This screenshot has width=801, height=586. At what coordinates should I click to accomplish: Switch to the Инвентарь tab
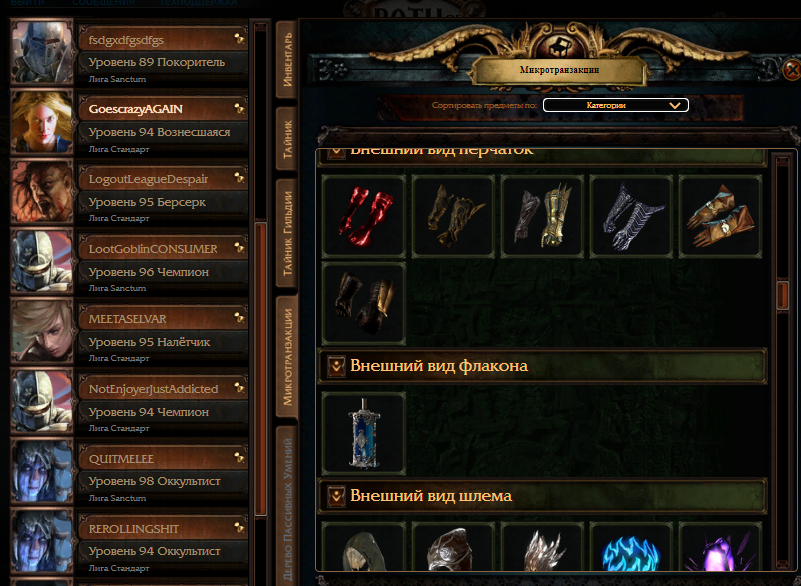(287, 60)
